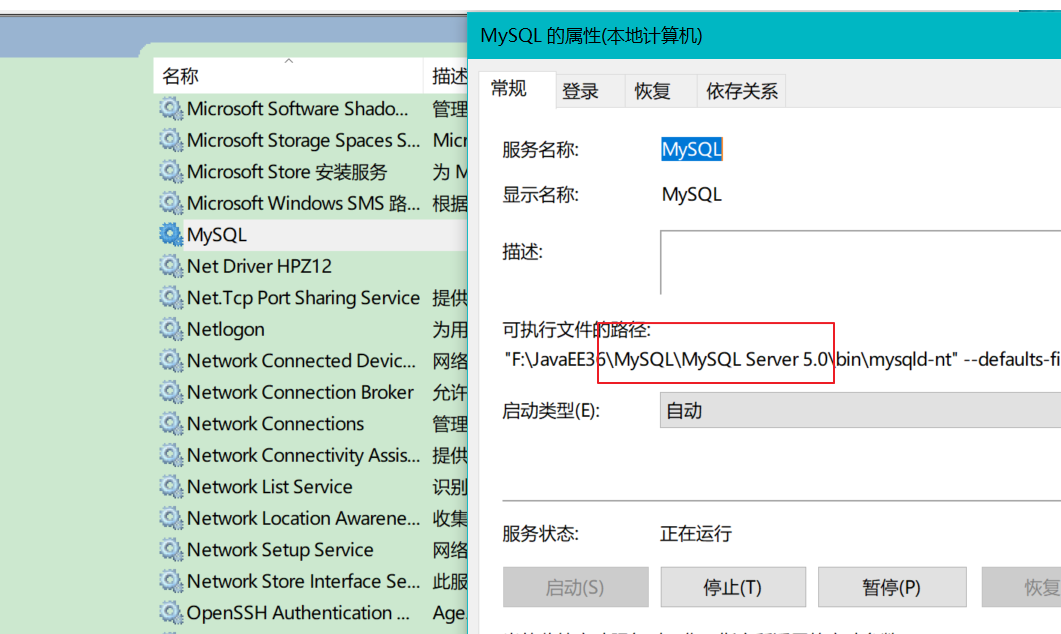Select the Network Connectivity Assis... row
This screenshot has height=634, width=1061.
pos(311,455)
